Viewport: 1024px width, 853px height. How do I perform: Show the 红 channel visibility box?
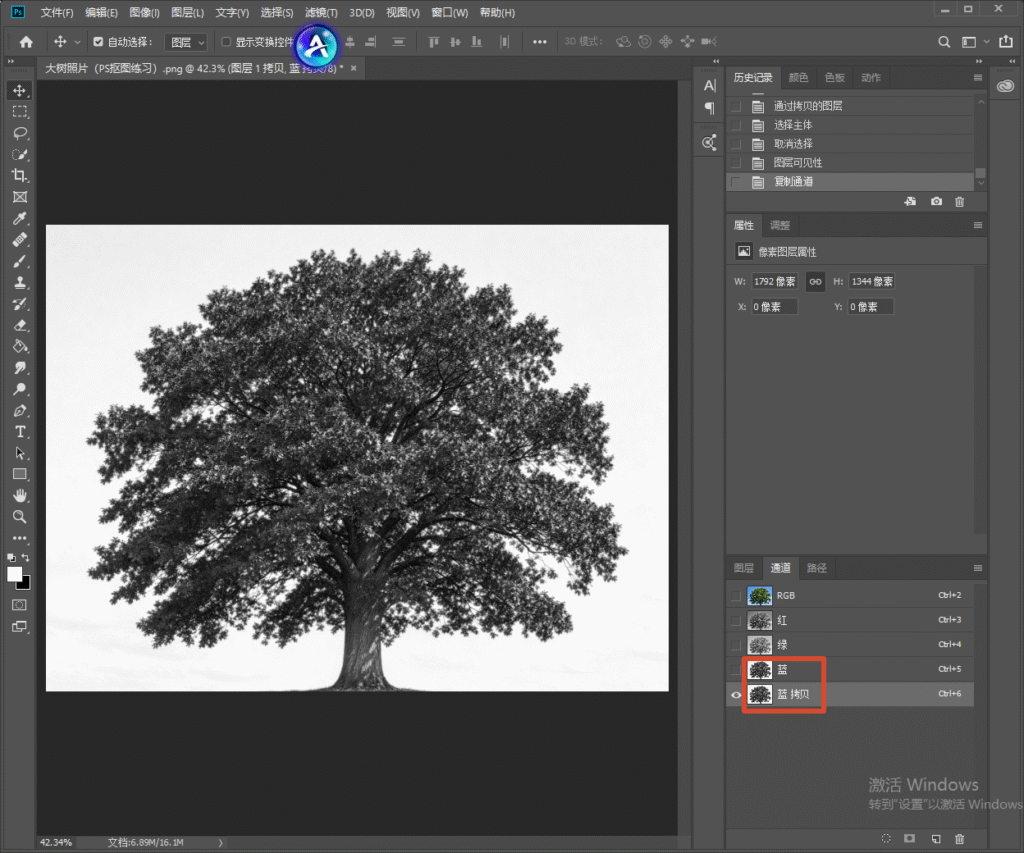[x=736, y=620]
